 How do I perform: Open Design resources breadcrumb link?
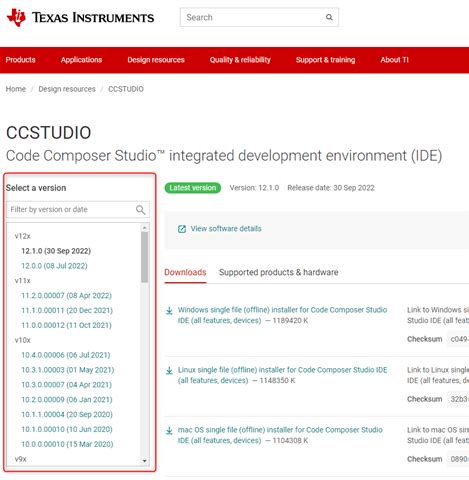67,89
